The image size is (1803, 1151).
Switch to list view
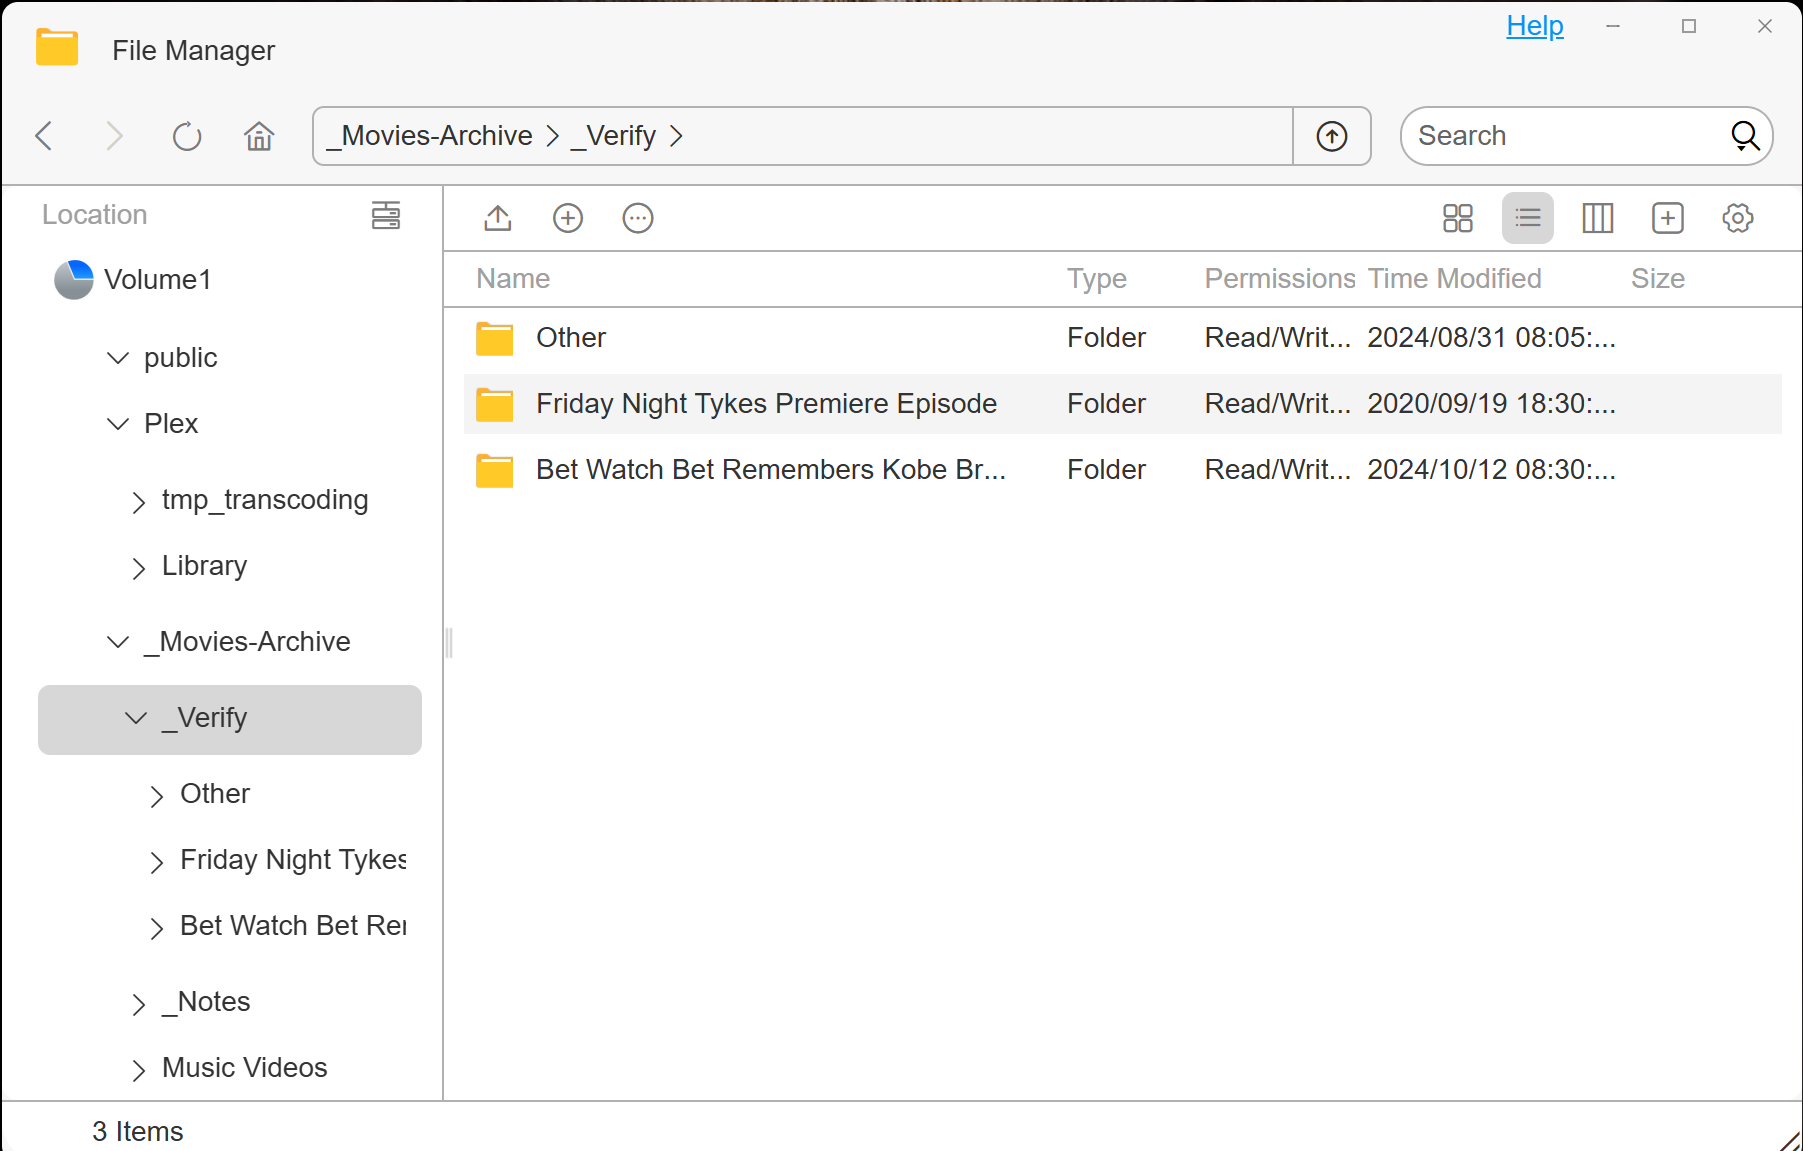[x=1528, y=218]
